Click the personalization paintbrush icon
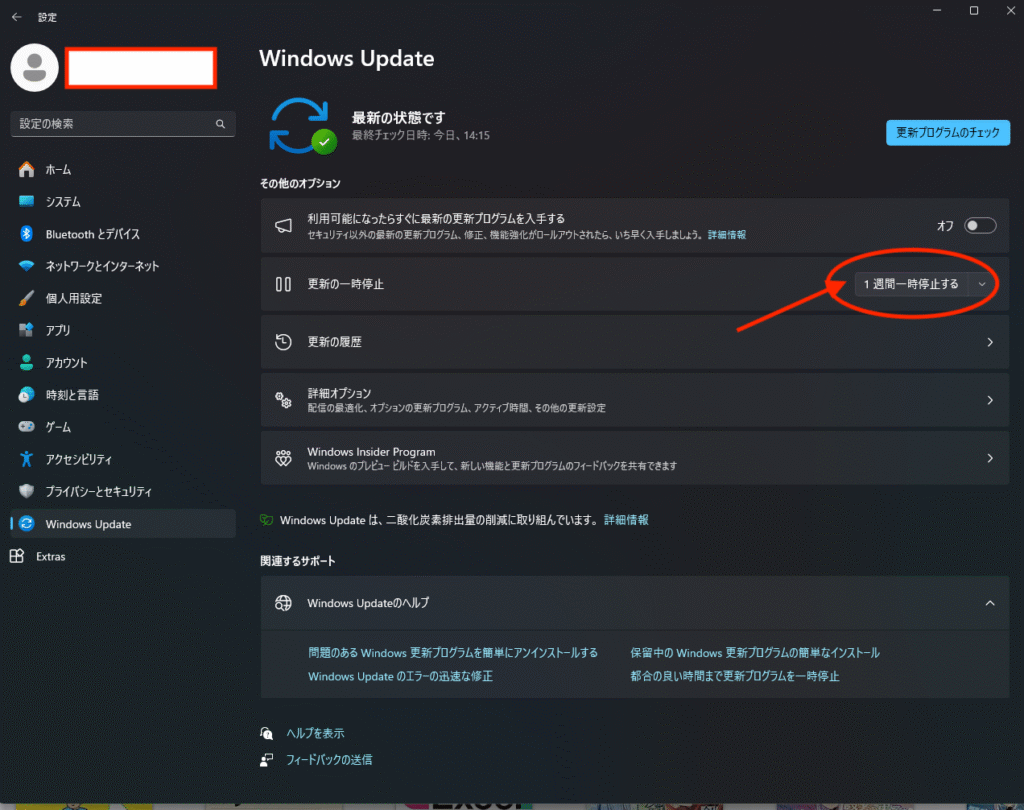The height and width of the screenshot is (810, 1024). pos(26,299)
